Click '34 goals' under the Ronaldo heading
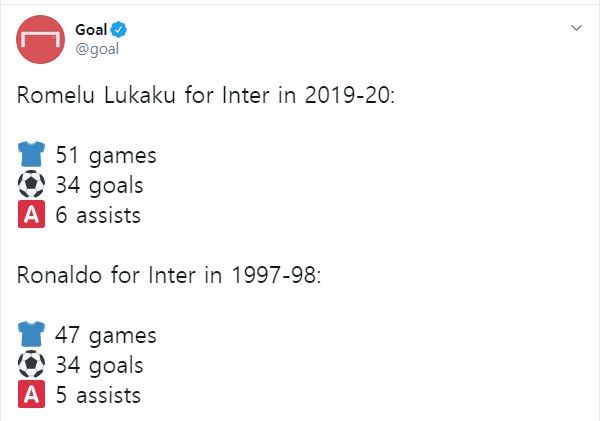The height and width of the screenshot is (421, 604). click(x=100, y=365)
